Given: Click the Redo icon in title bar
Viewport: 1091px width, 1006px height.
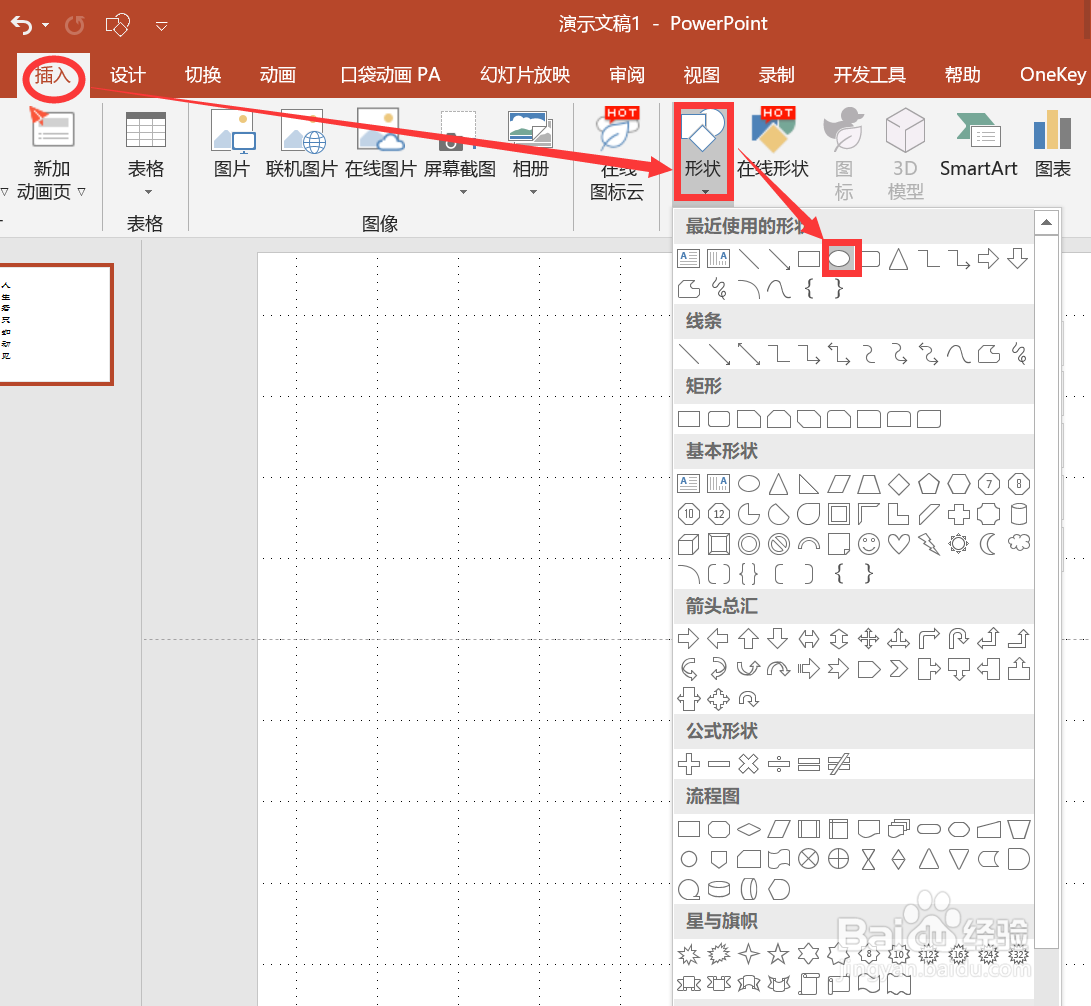Looking at the screenshot, I should [74, 26].
